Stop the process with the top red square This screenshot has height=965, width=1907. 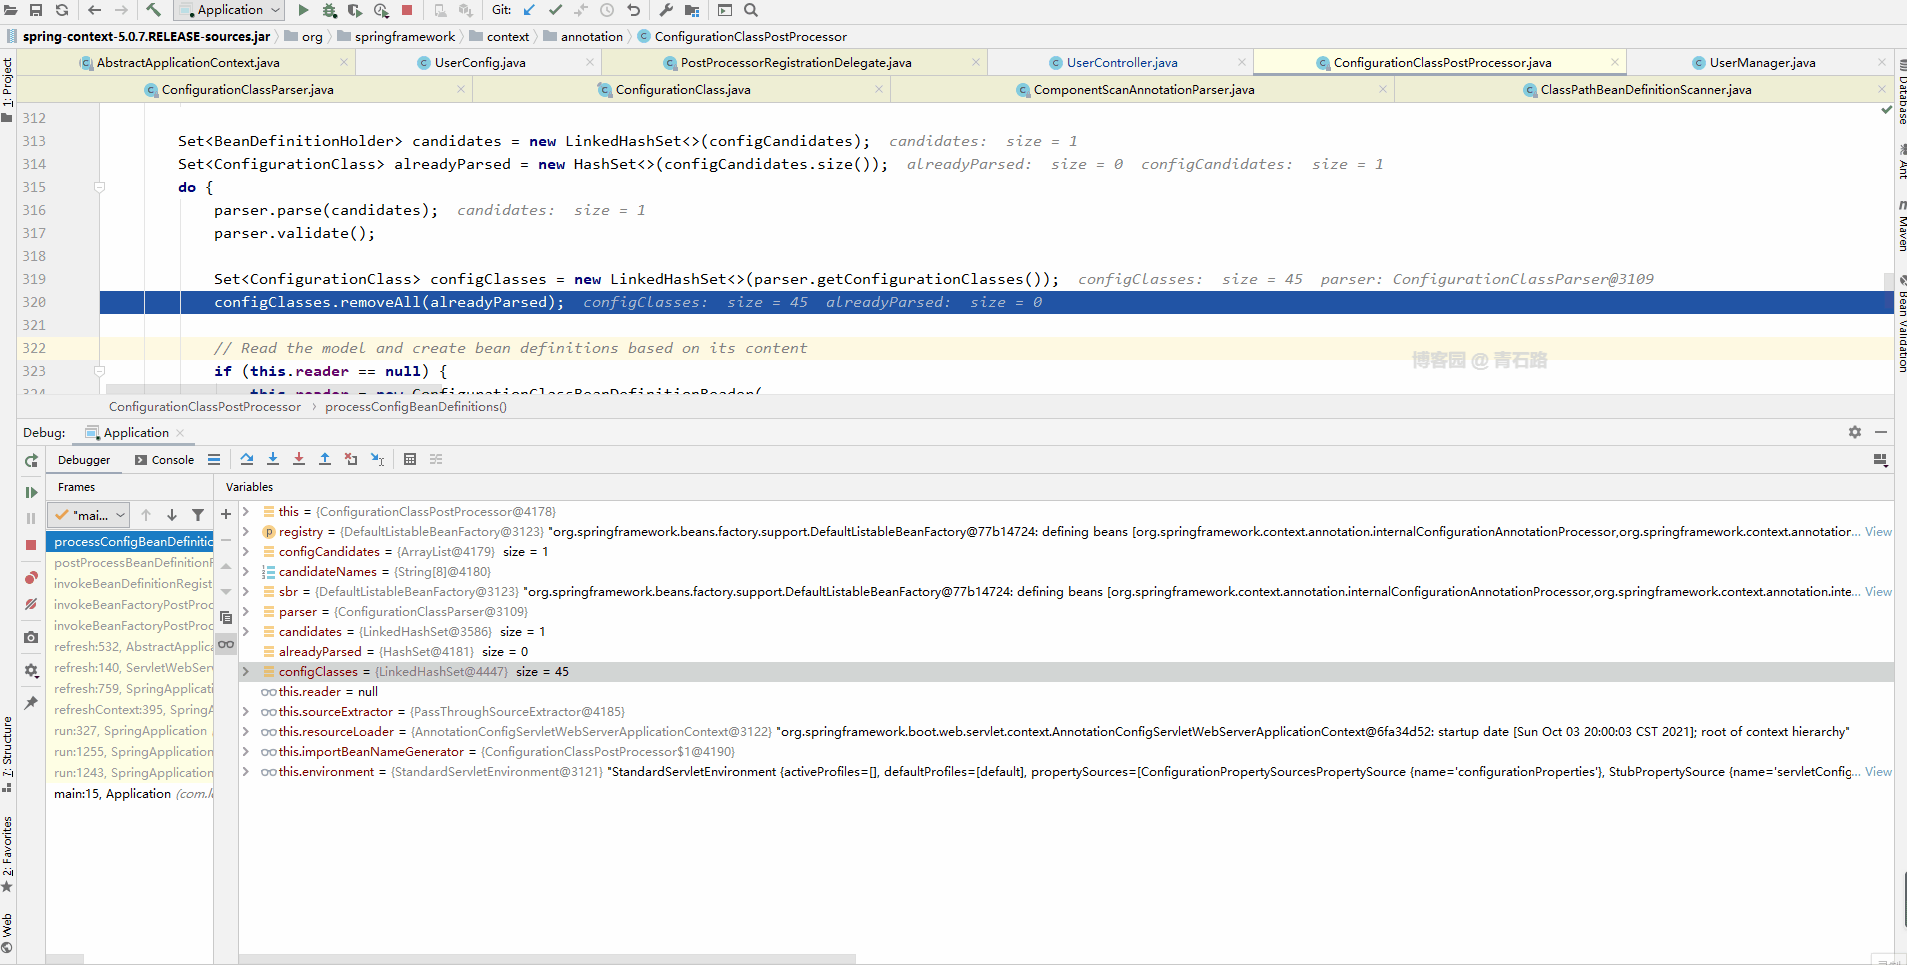(x=407, y=10)
